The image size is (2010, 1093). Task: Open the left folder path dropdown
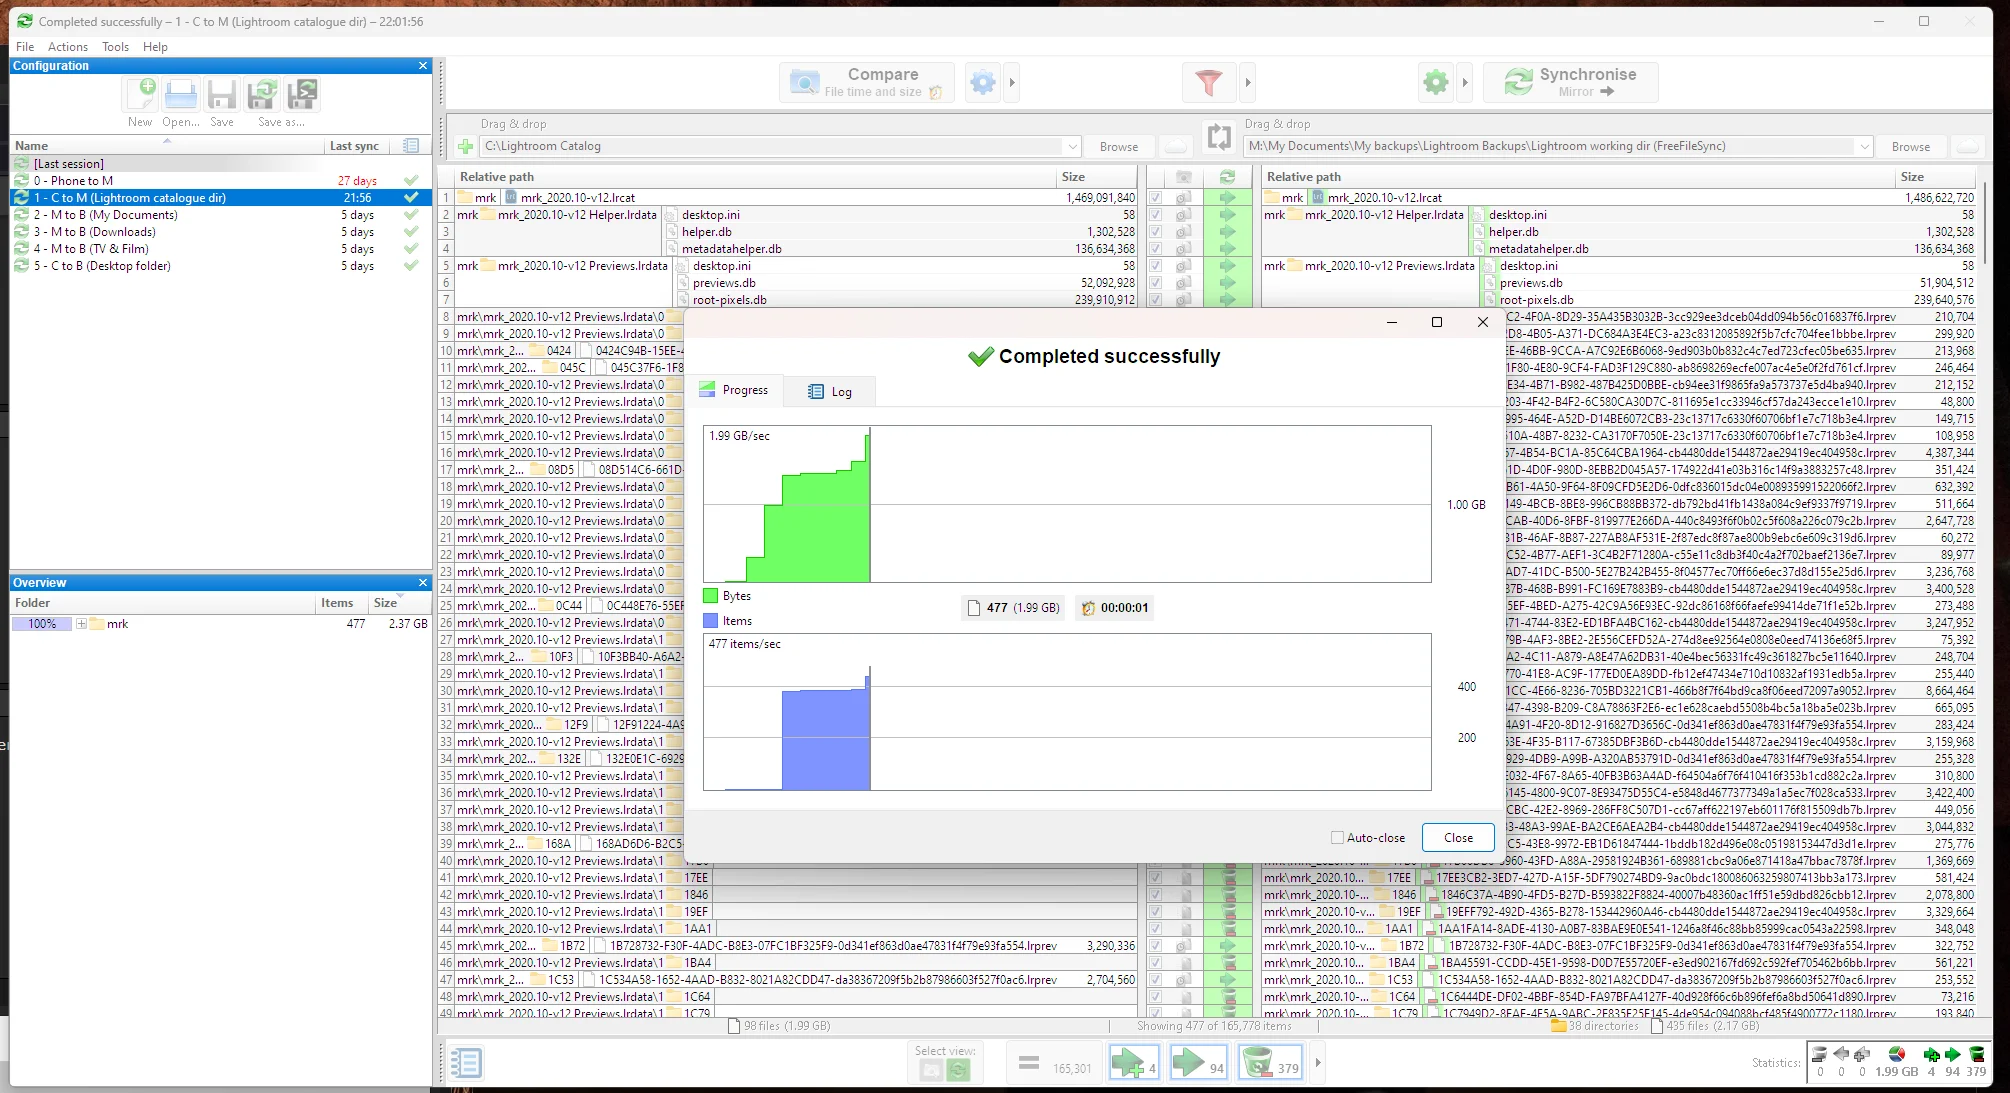[1072, 147]
